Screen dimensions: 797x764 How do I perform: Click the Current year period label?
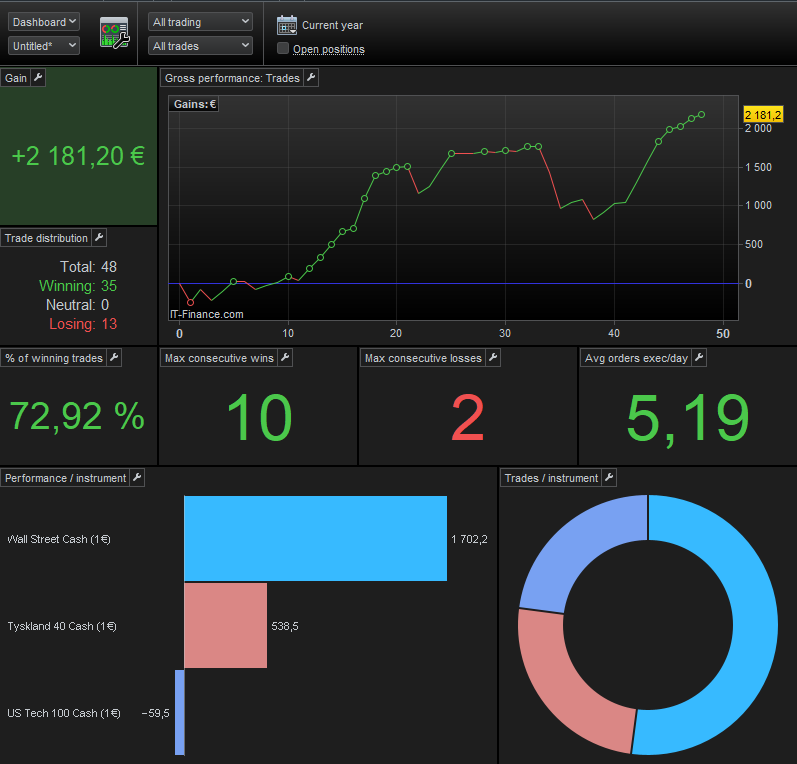(x=332, y=25)
